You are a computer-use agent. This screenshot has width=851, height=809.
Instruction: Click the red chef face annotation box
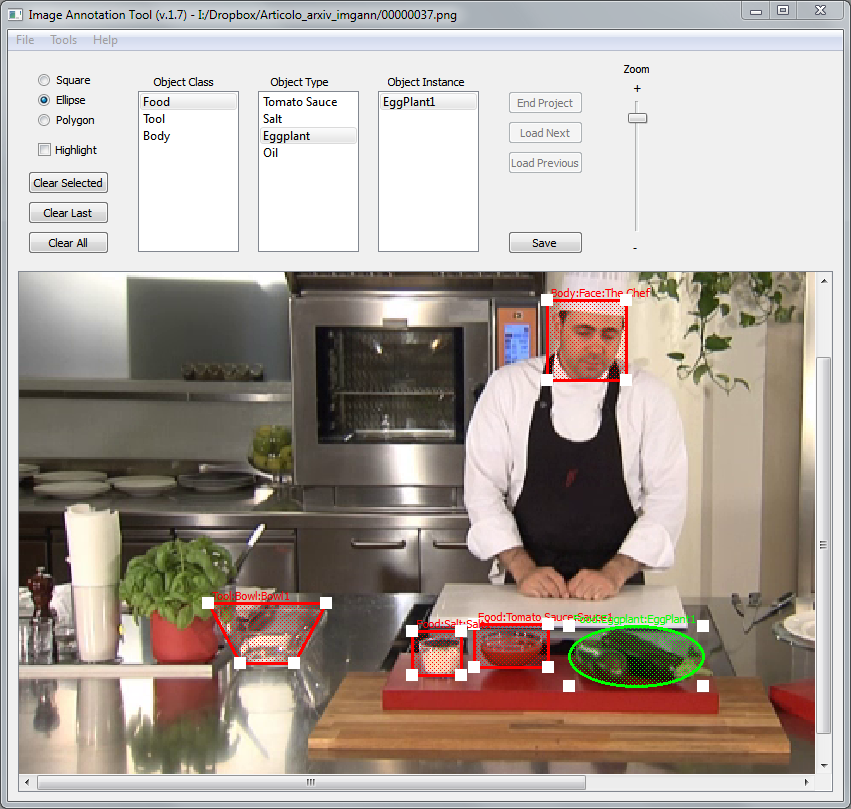(587, 341)
